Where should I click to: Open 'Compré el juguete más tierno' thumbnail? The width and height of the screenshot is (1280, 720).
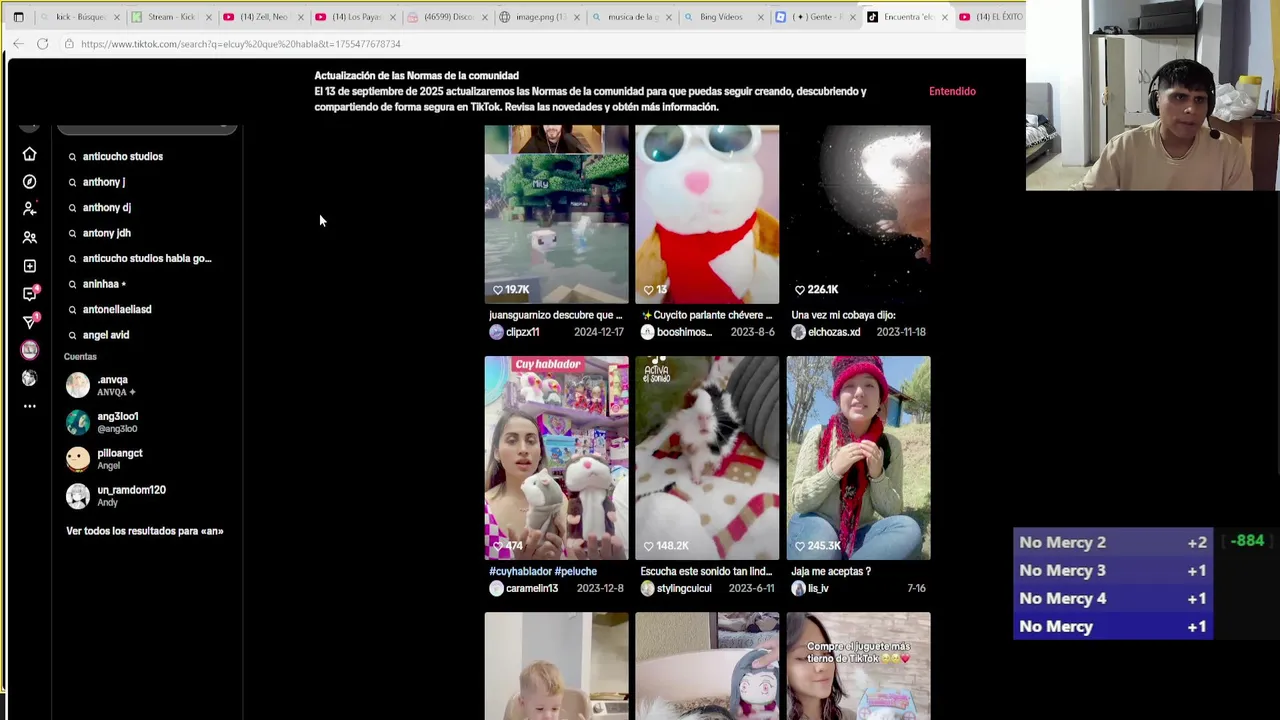[858, 666]
